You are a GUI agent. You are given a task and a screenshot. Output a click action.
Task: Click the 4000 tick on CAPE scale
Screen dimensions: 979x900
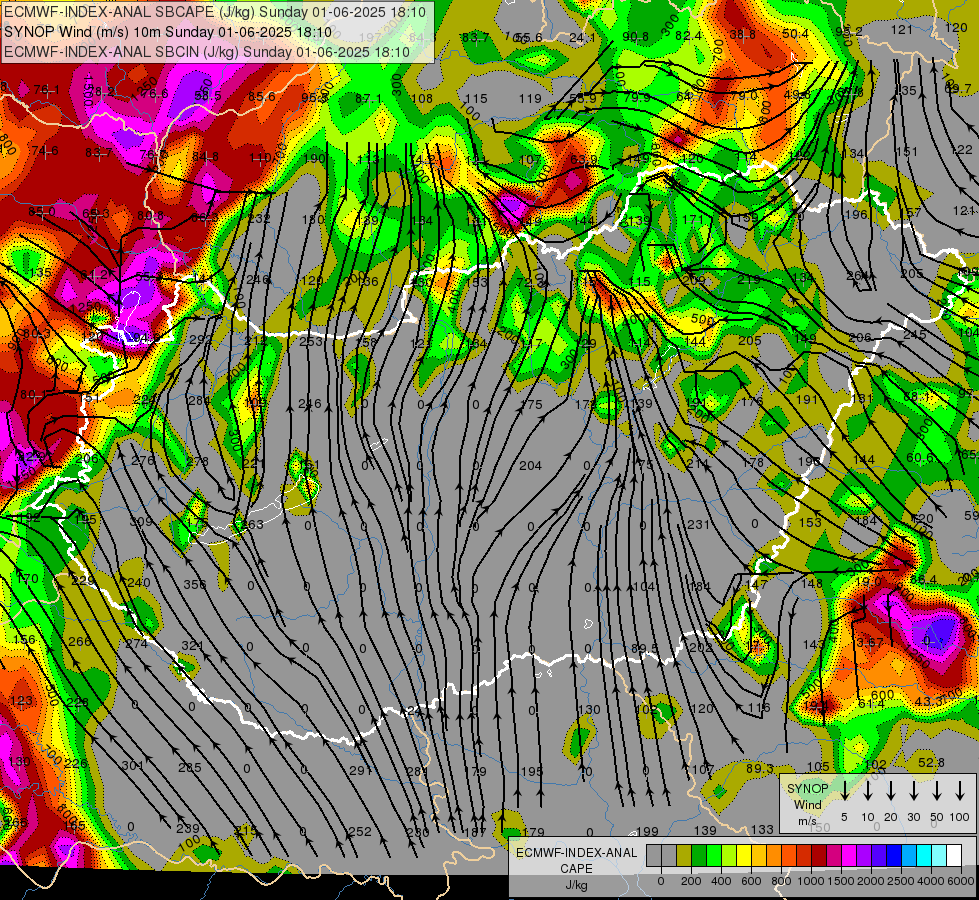pyautogui.click(x=931, y=881)
